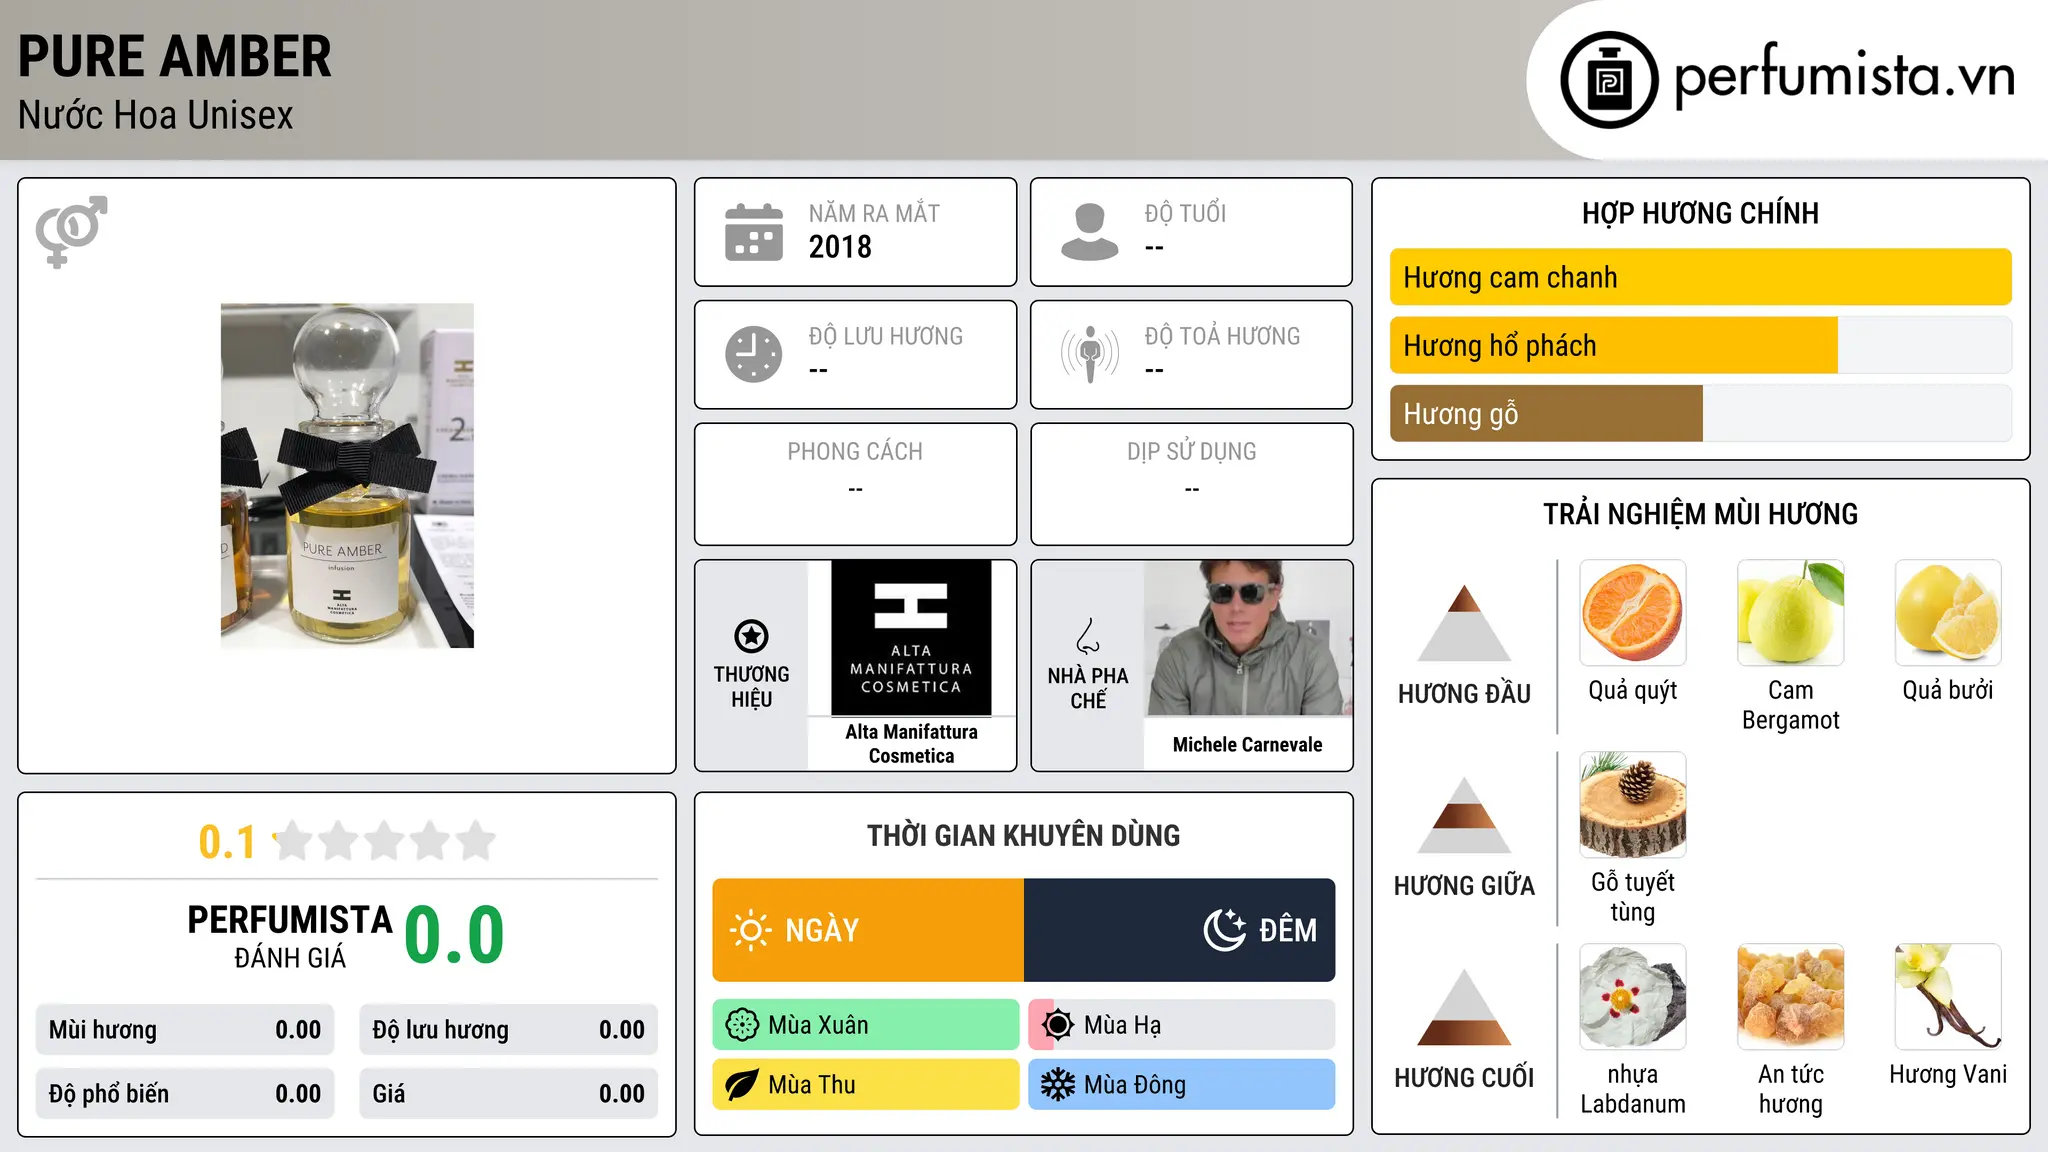Click the moon icon in the Đêm bar
The height and width of the screenshot is (1152, 2048).
(x=1225, y=930)
